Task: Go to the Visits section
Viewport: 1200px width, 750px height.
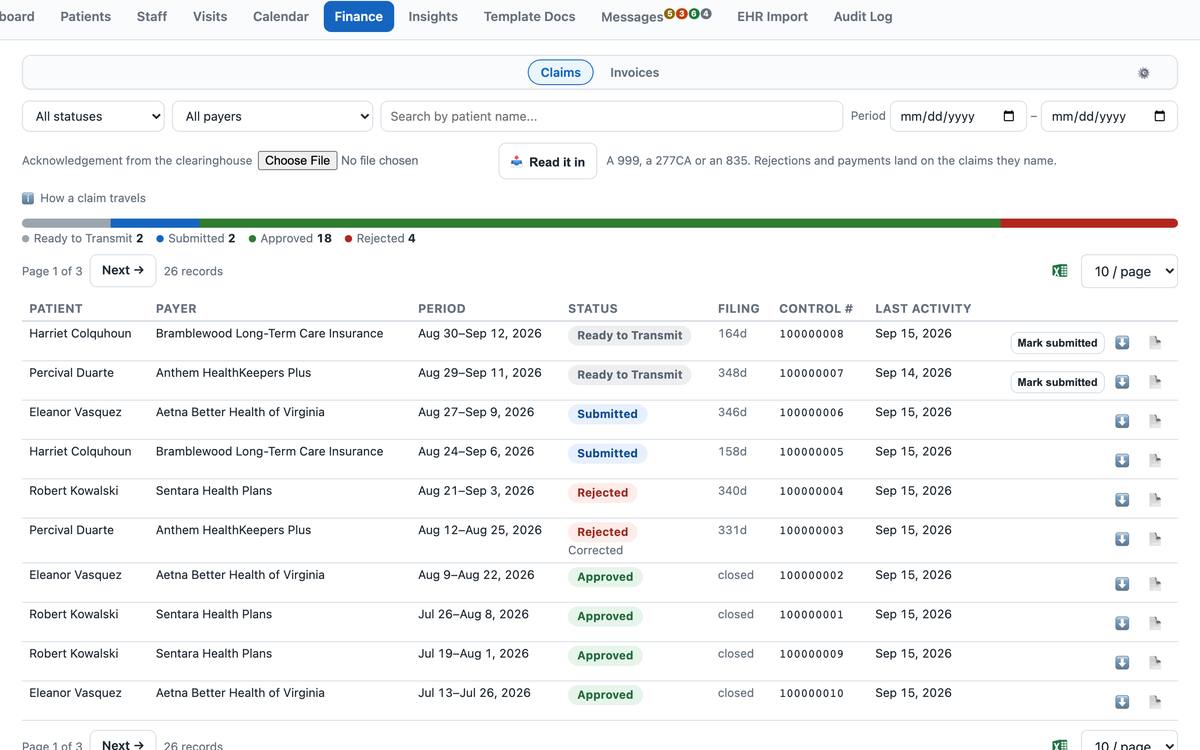Action: (210, 16)
